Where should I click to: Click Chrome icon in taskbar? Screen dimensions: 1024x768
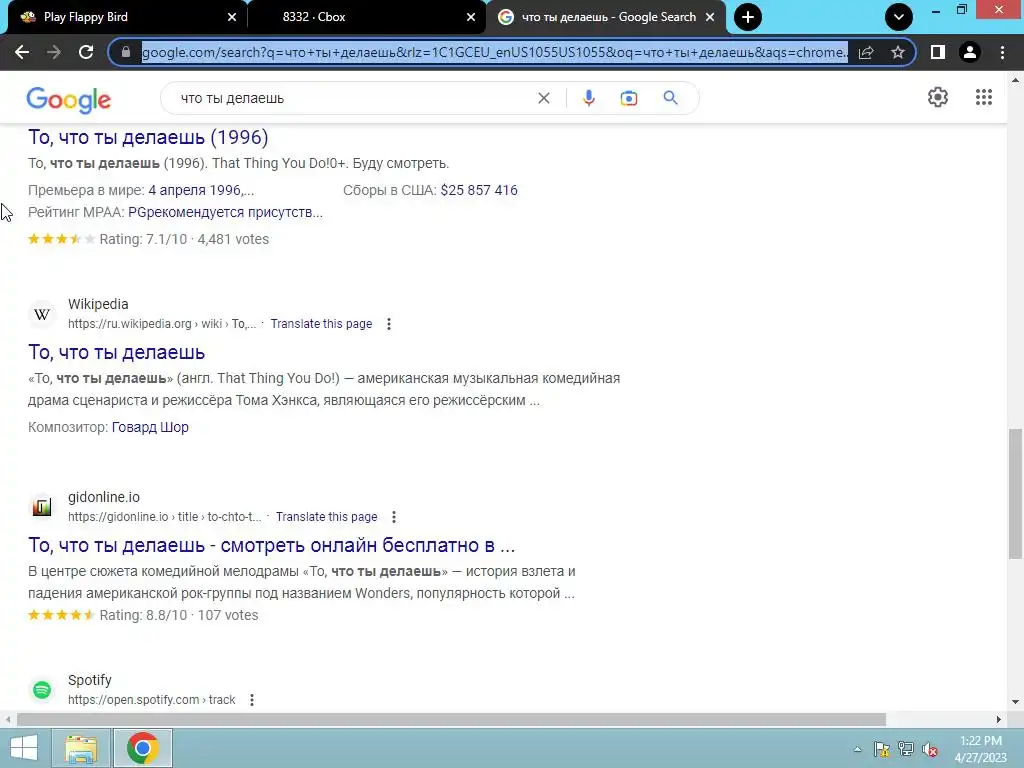(143, 748)
